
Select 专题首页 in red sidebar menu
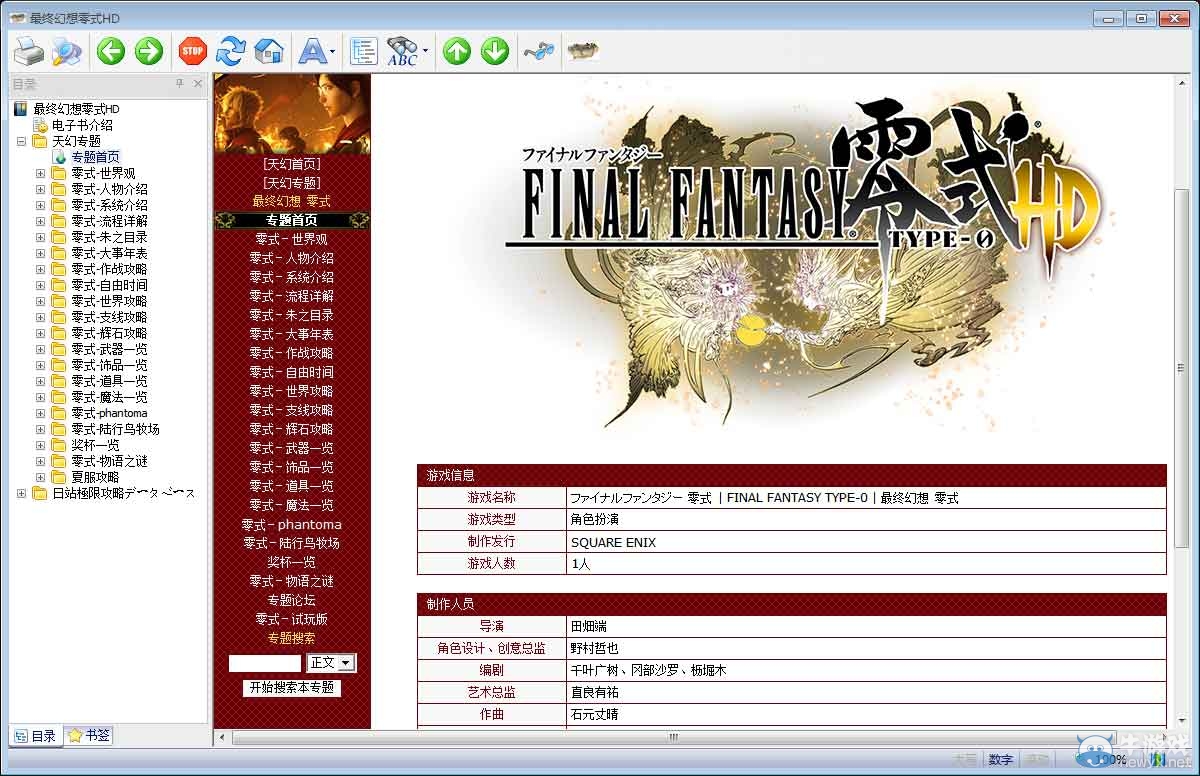coord(291,220)
